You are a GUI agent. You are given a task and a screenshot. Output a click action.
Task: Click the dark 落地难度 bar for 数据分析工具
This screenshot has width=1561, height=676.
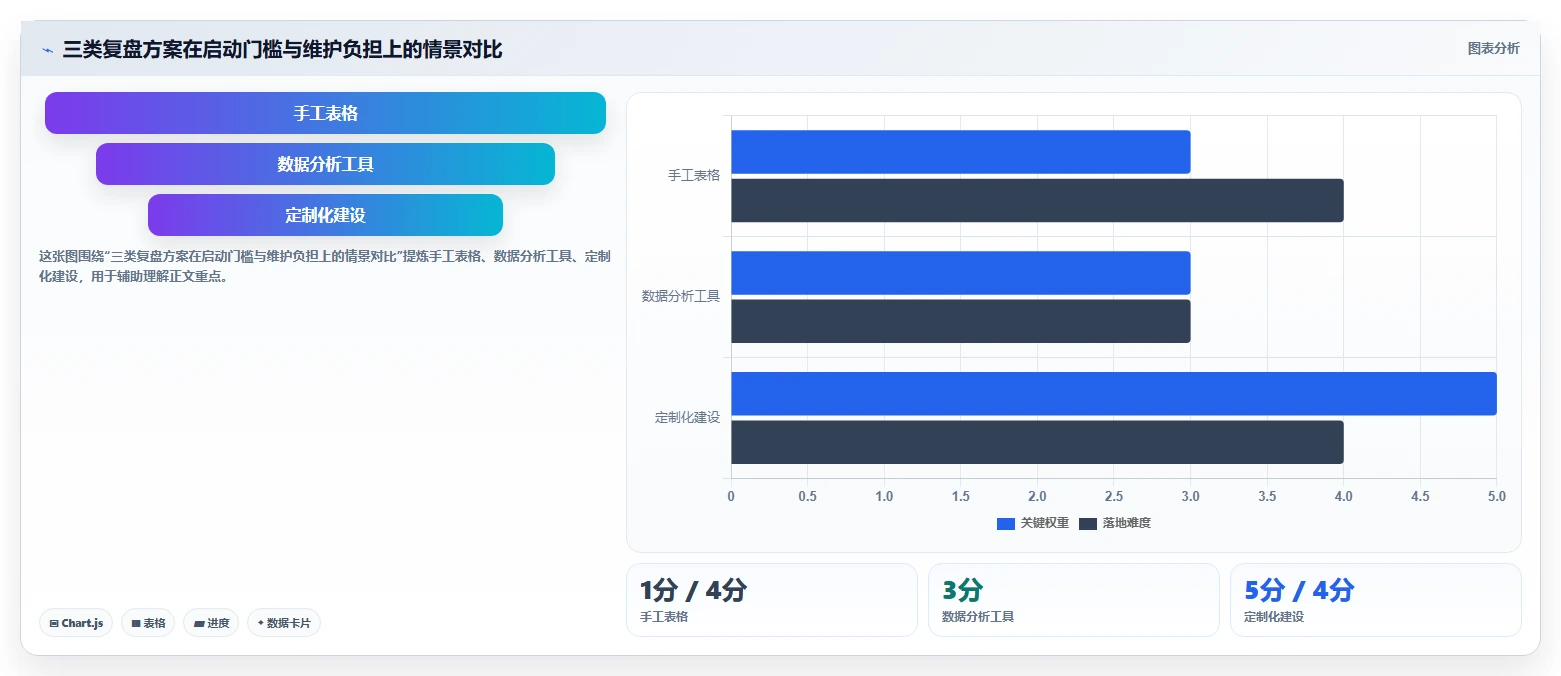point(960,321)
